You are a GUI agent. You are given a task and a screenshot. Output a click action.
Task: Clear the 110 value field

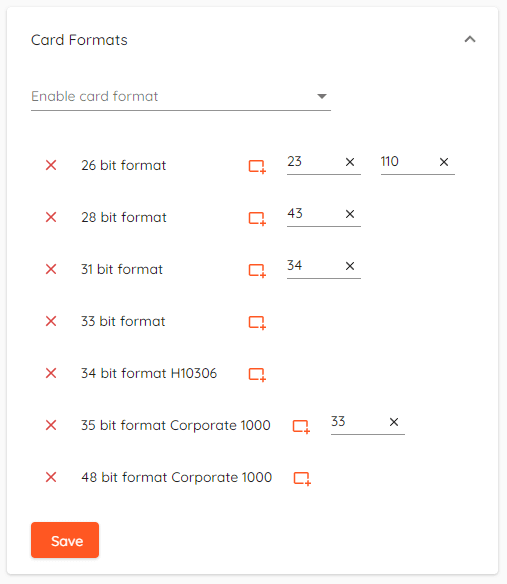click(x=444, y=162)
